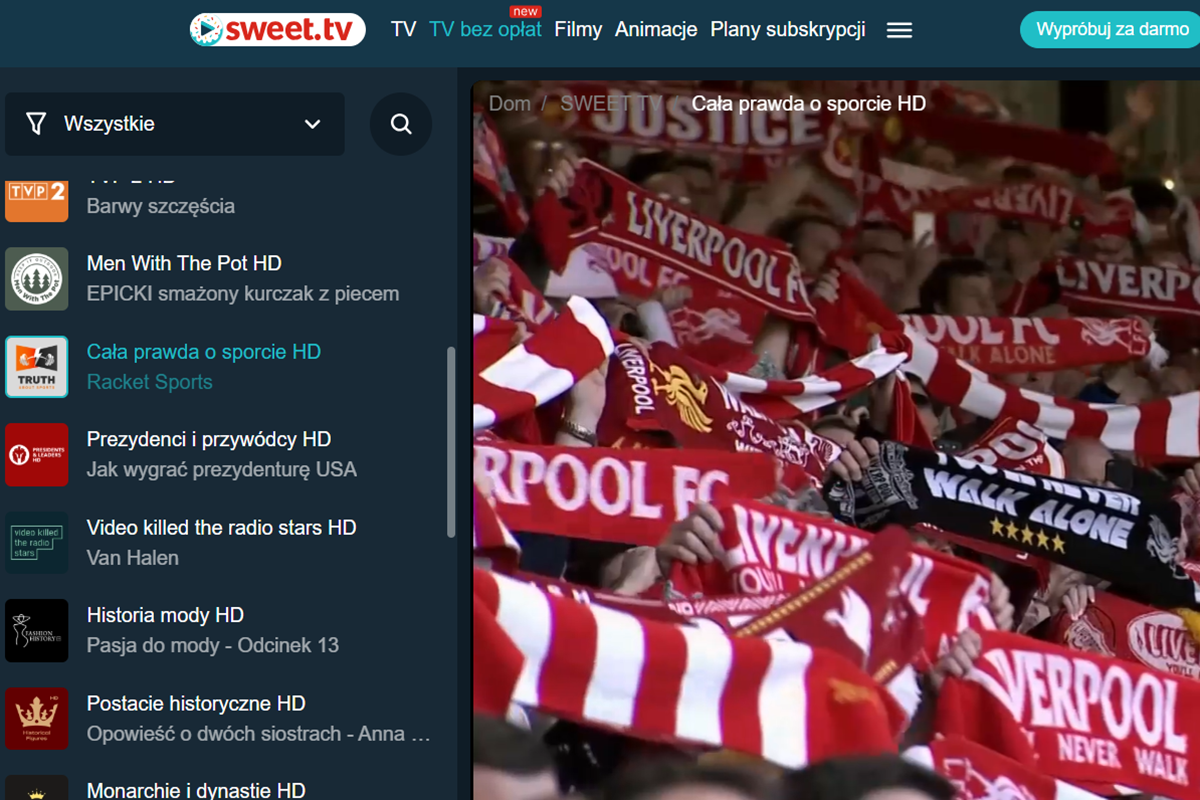Click the search magnifier icon
Viewport: 1200px width, 800px height.
pyautogui.click(x=401, y=124)
